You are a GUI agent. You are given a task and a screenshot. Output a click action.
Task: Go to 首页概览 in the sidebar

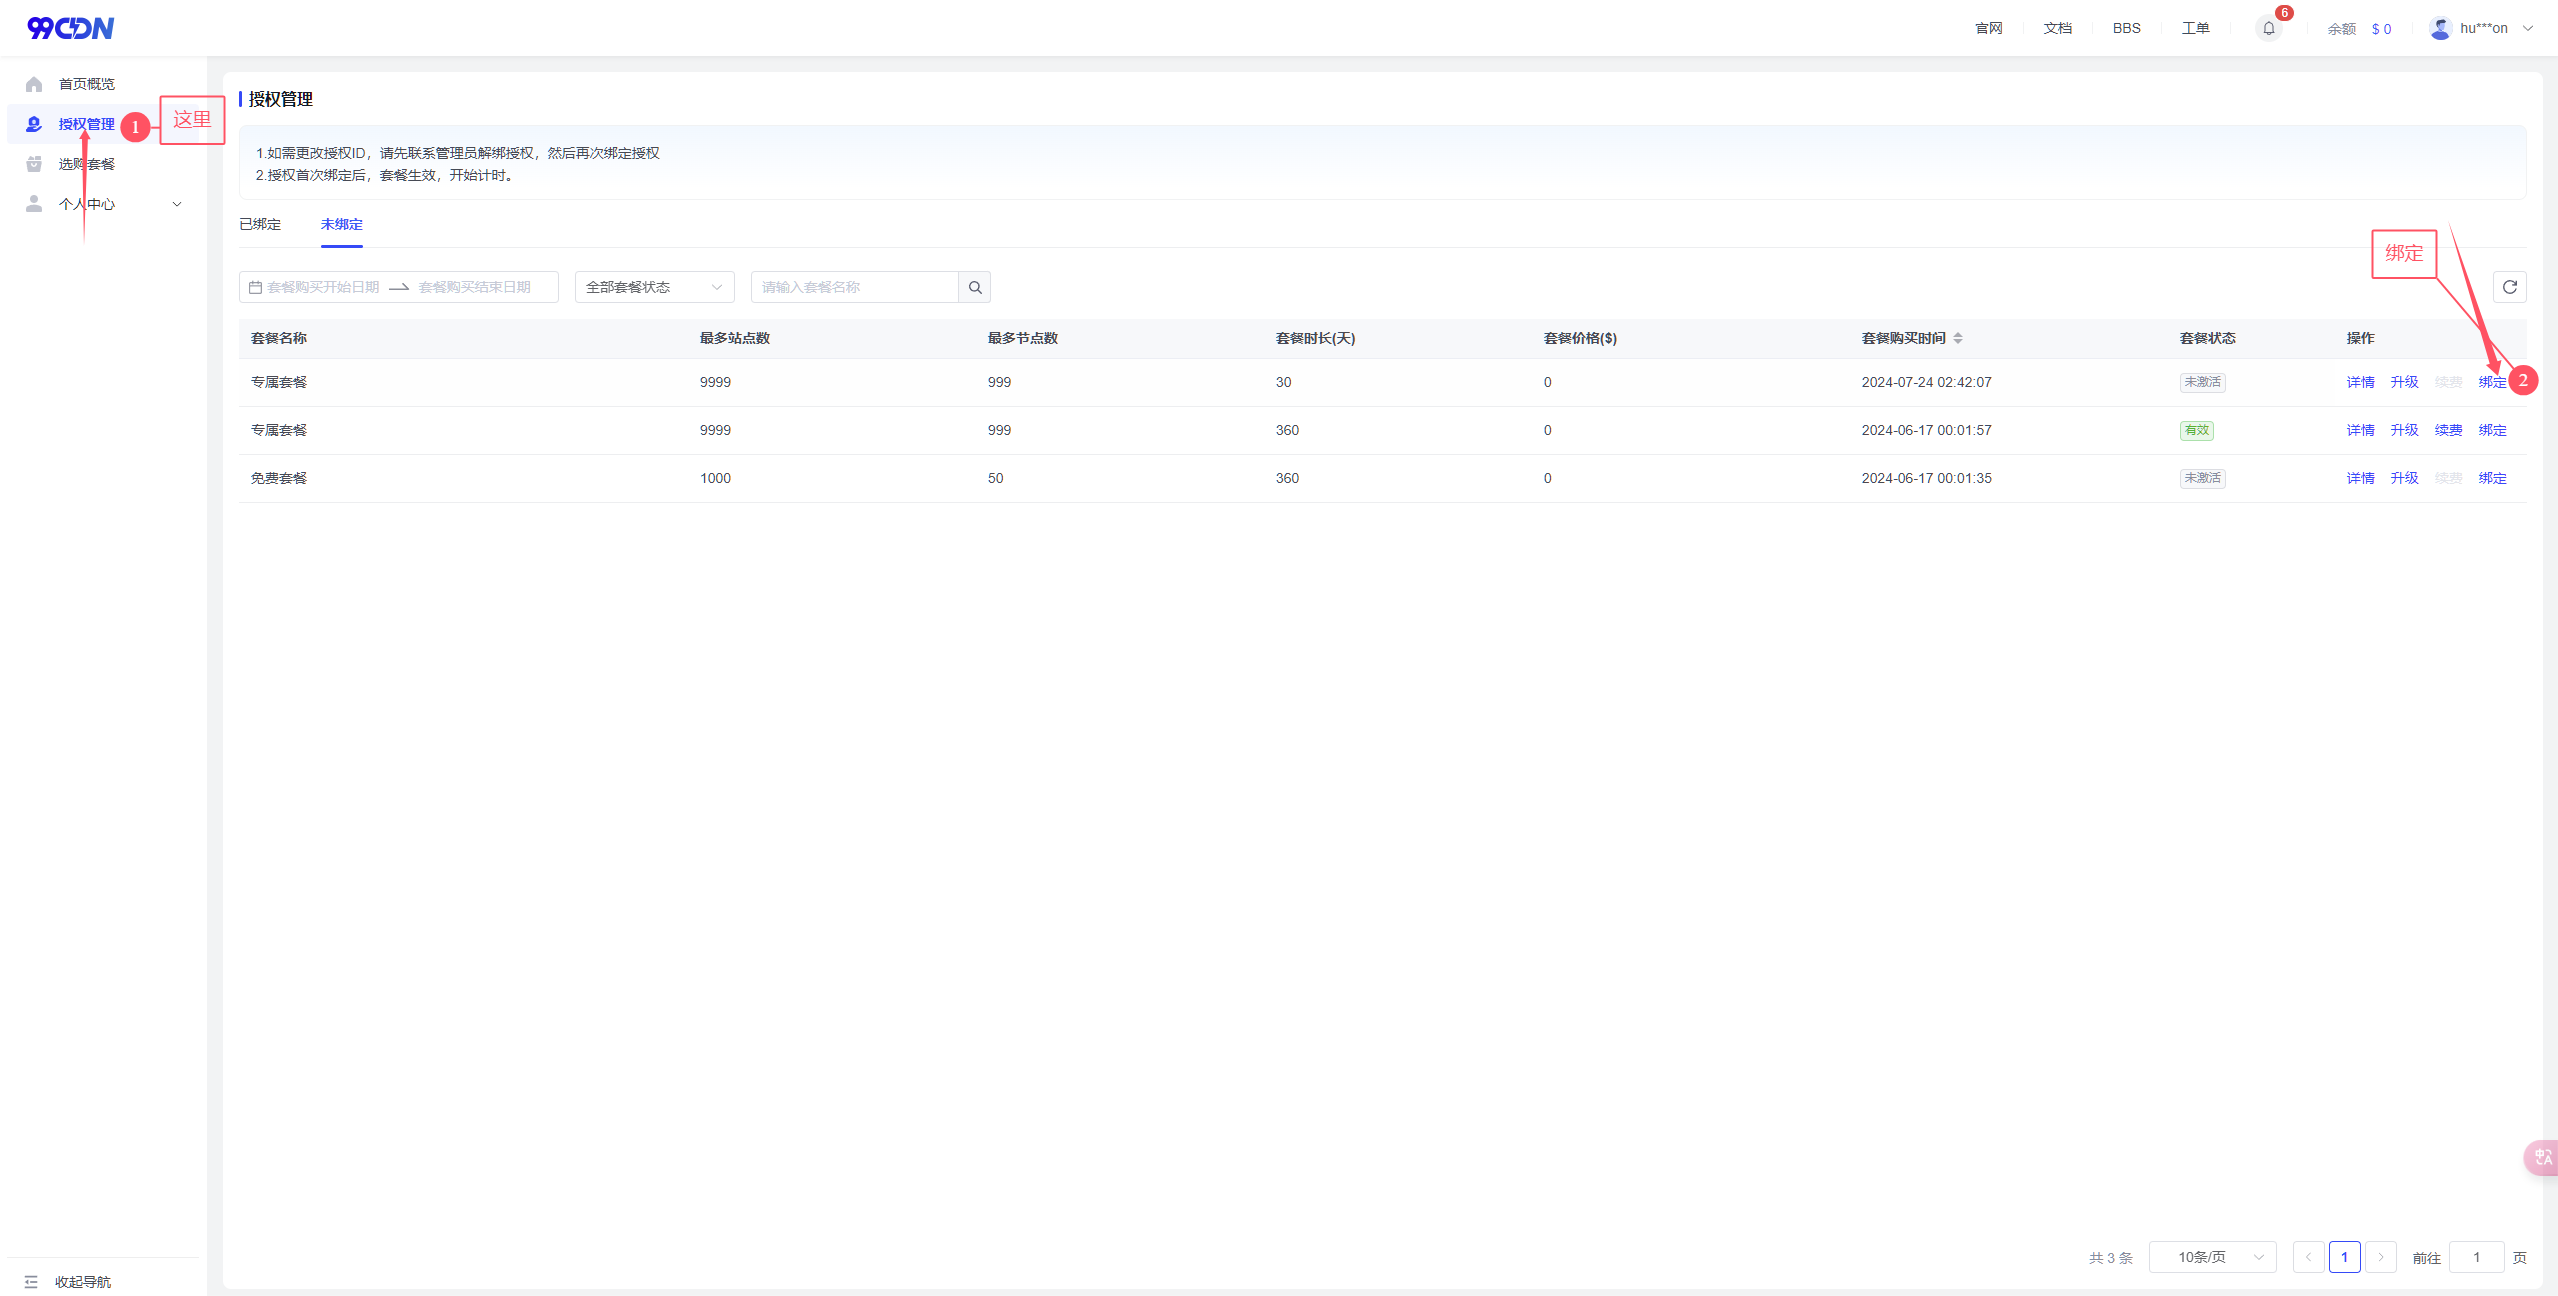[86, 84]
